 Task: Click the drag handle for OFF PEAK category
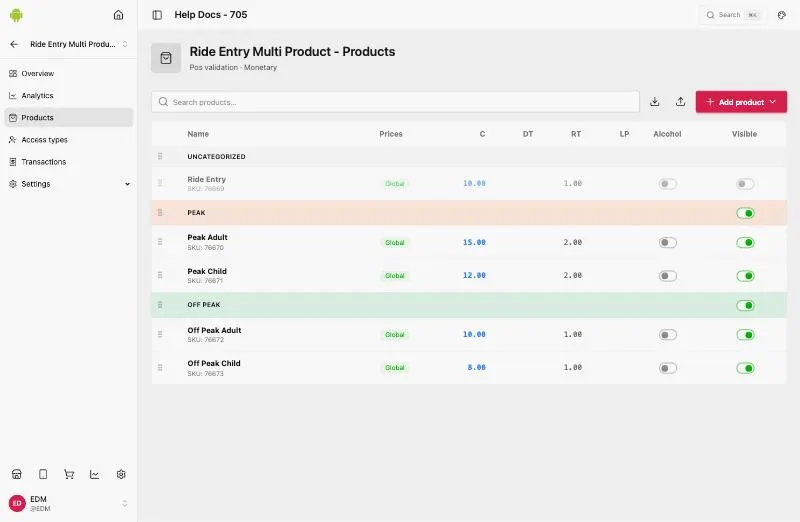click(160, 305)
